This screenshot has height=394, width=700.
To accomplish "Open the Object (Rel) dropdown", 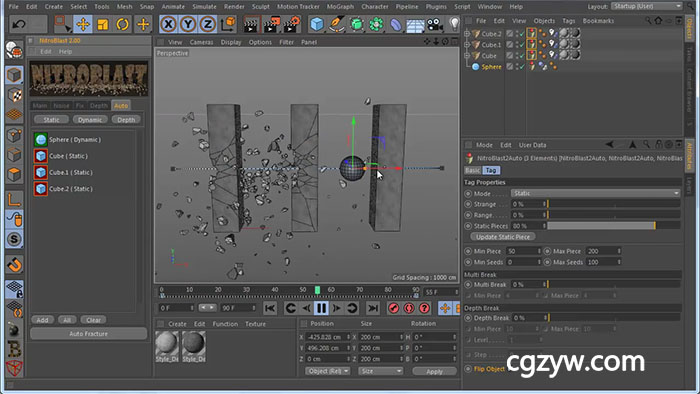I will tap(328, 371).
